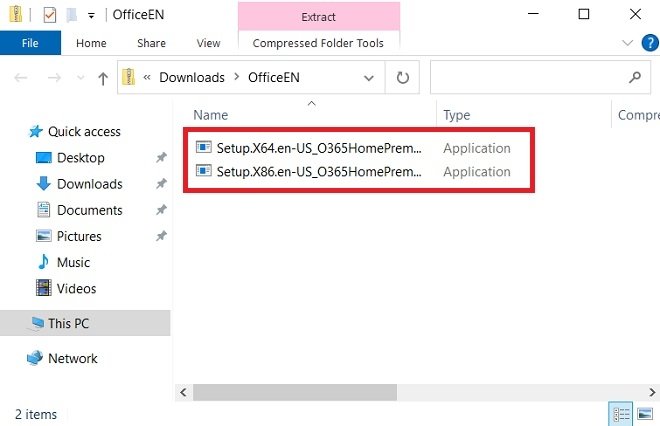Viewport: 660px width, 426px height.
Task: Select This PC in the navigation pane
Action: [x=85, y=323]
